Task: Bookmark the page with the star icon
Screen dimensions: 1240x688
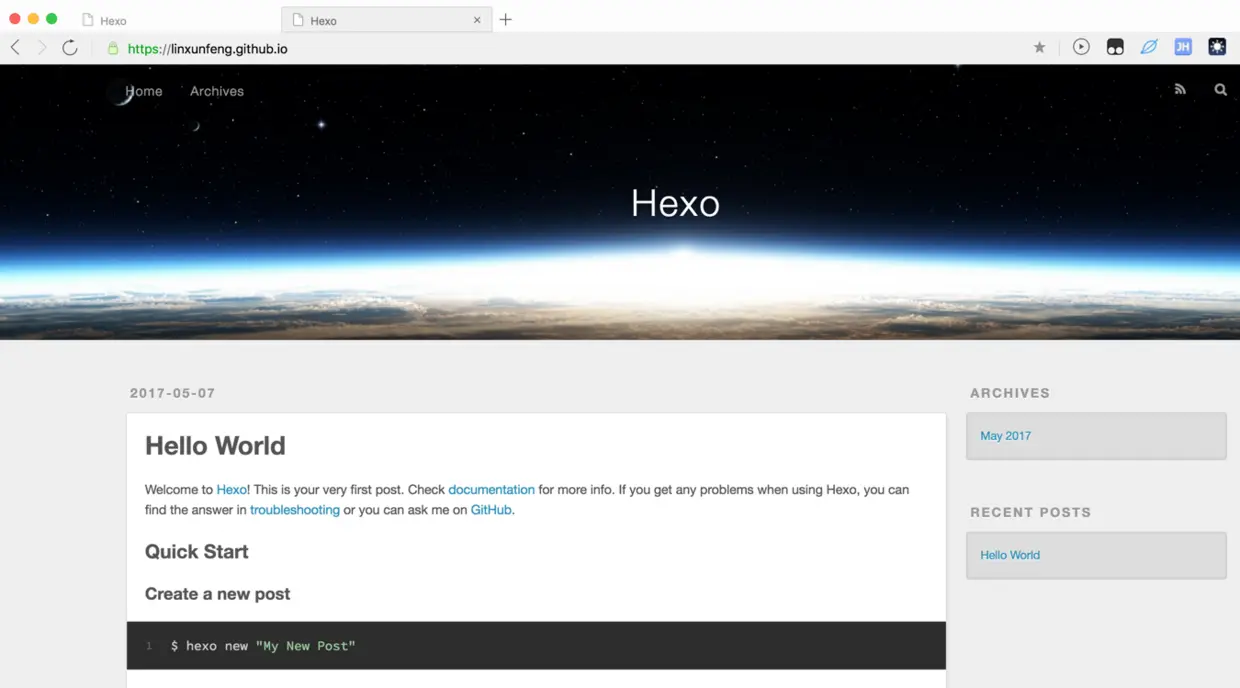Action: tap(1040, 47)
